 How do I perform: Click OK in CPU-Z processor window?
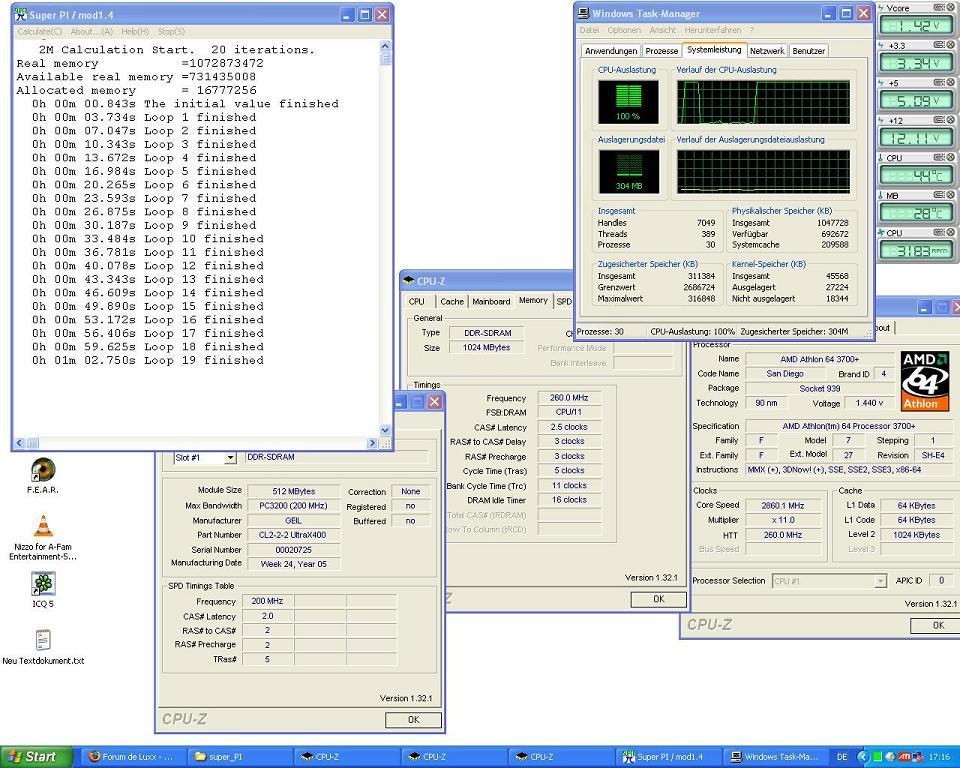[937, 625]
